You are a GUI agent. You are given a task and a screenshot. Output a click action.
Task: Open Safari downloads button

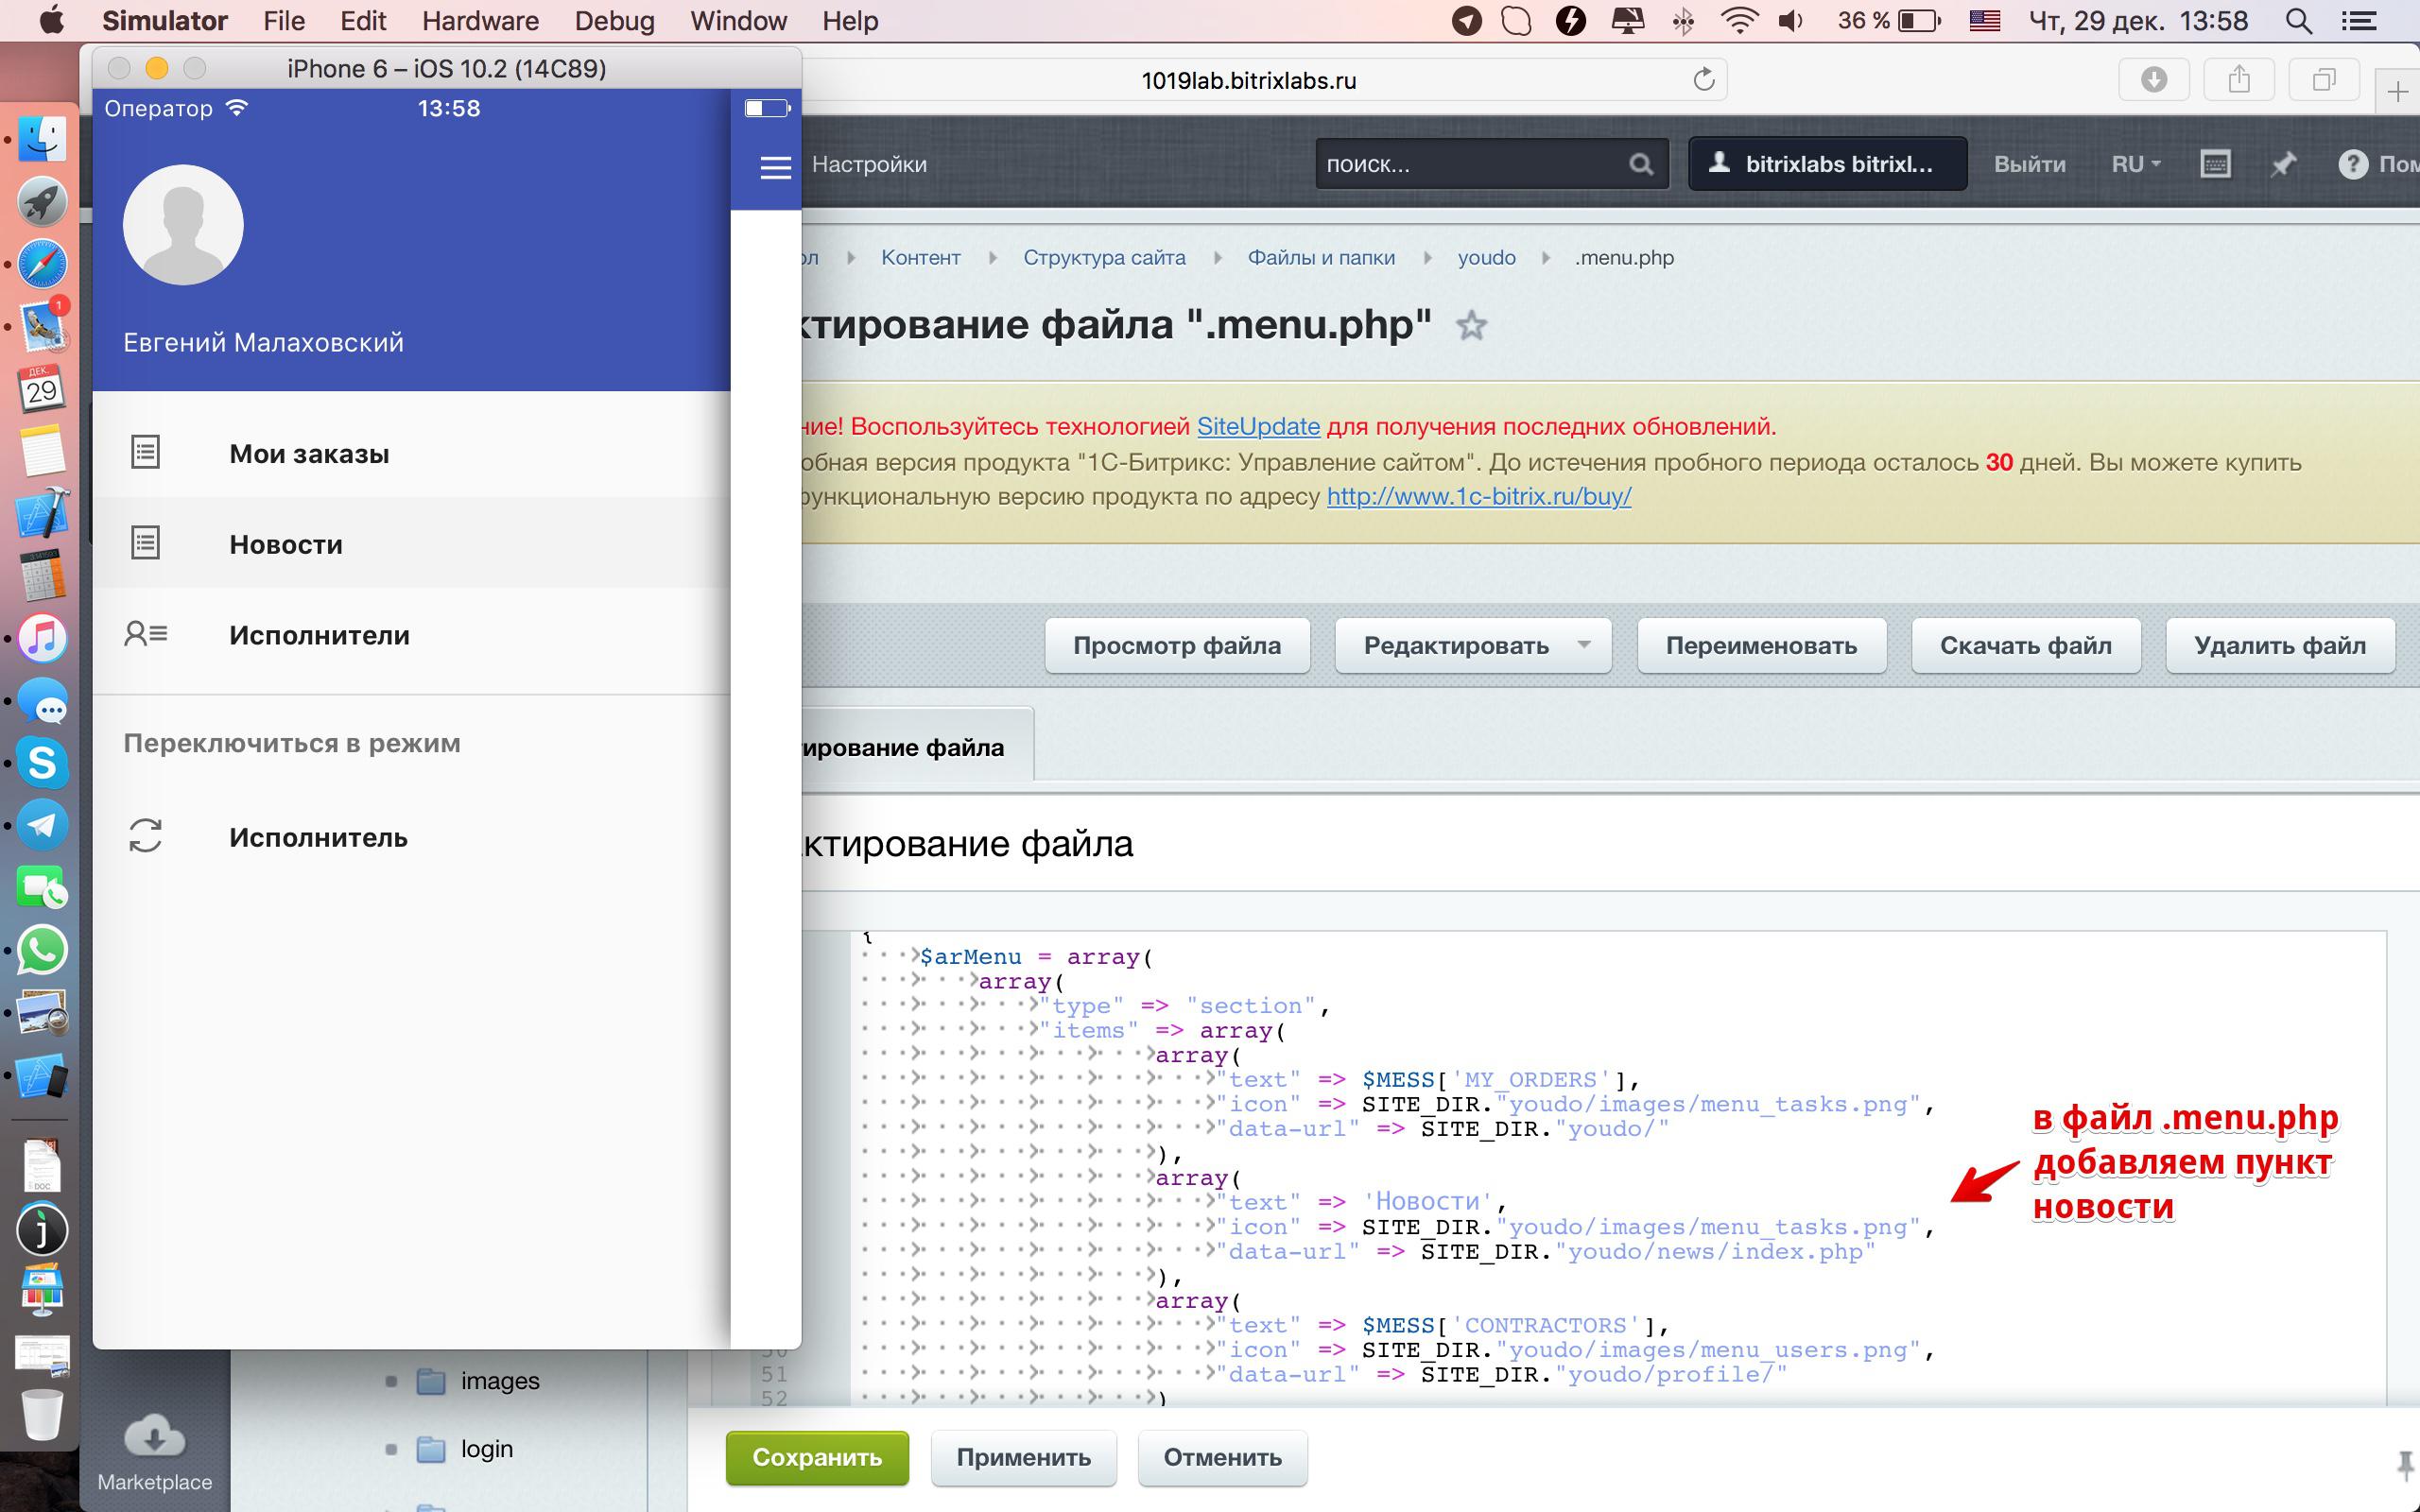click(x=2153, y=79)
